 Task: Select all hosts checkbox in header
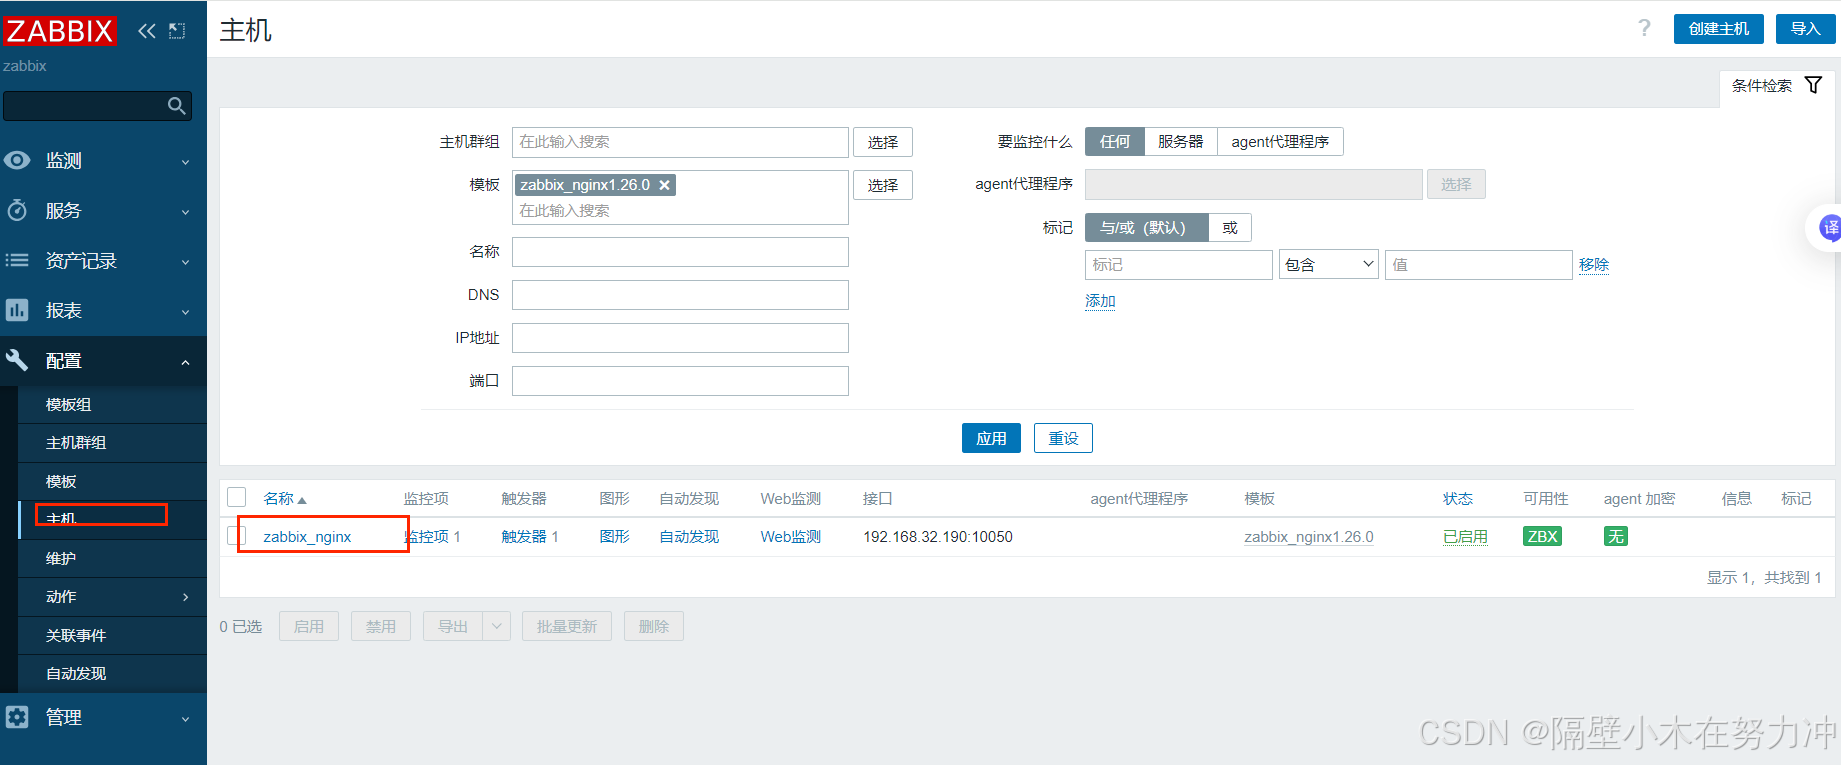(237, 497)
